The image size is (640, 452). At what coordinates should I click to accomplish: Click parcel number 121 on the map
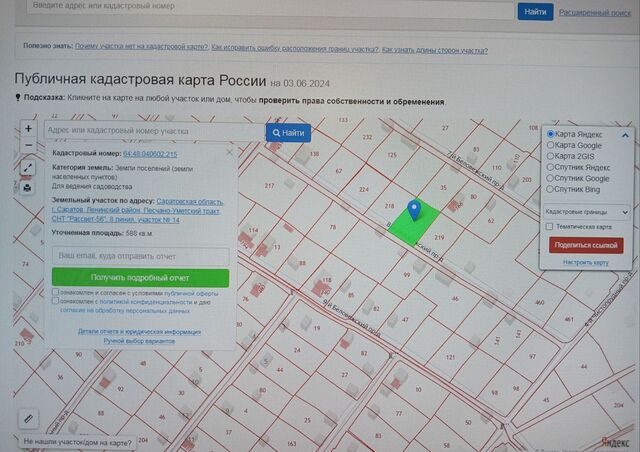coord(450,357)
